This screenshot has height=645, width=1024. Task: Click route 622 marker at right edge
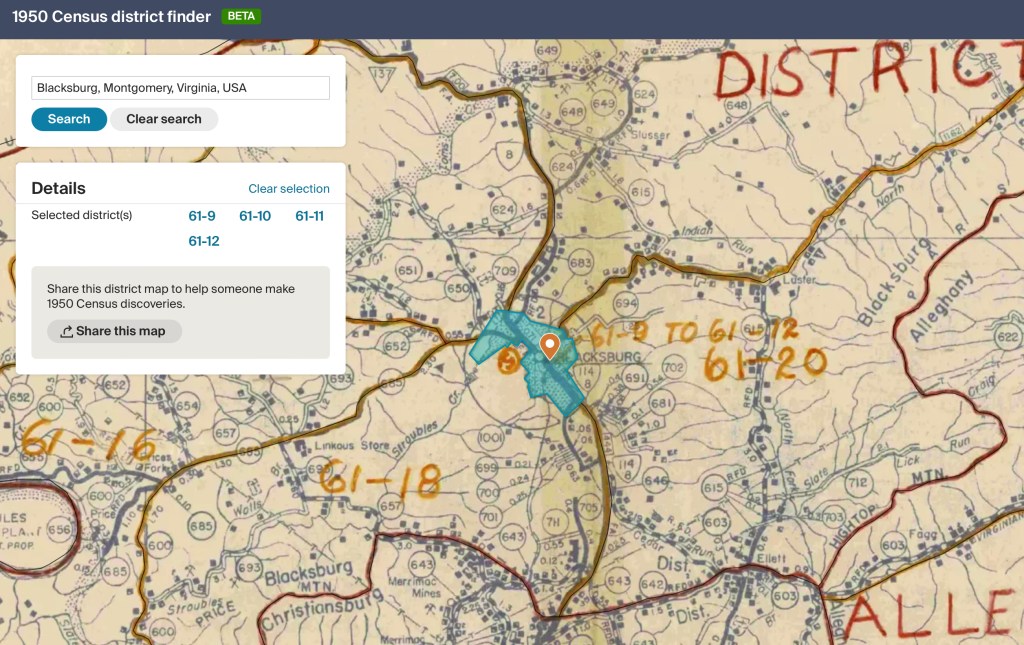[1007, 340]
